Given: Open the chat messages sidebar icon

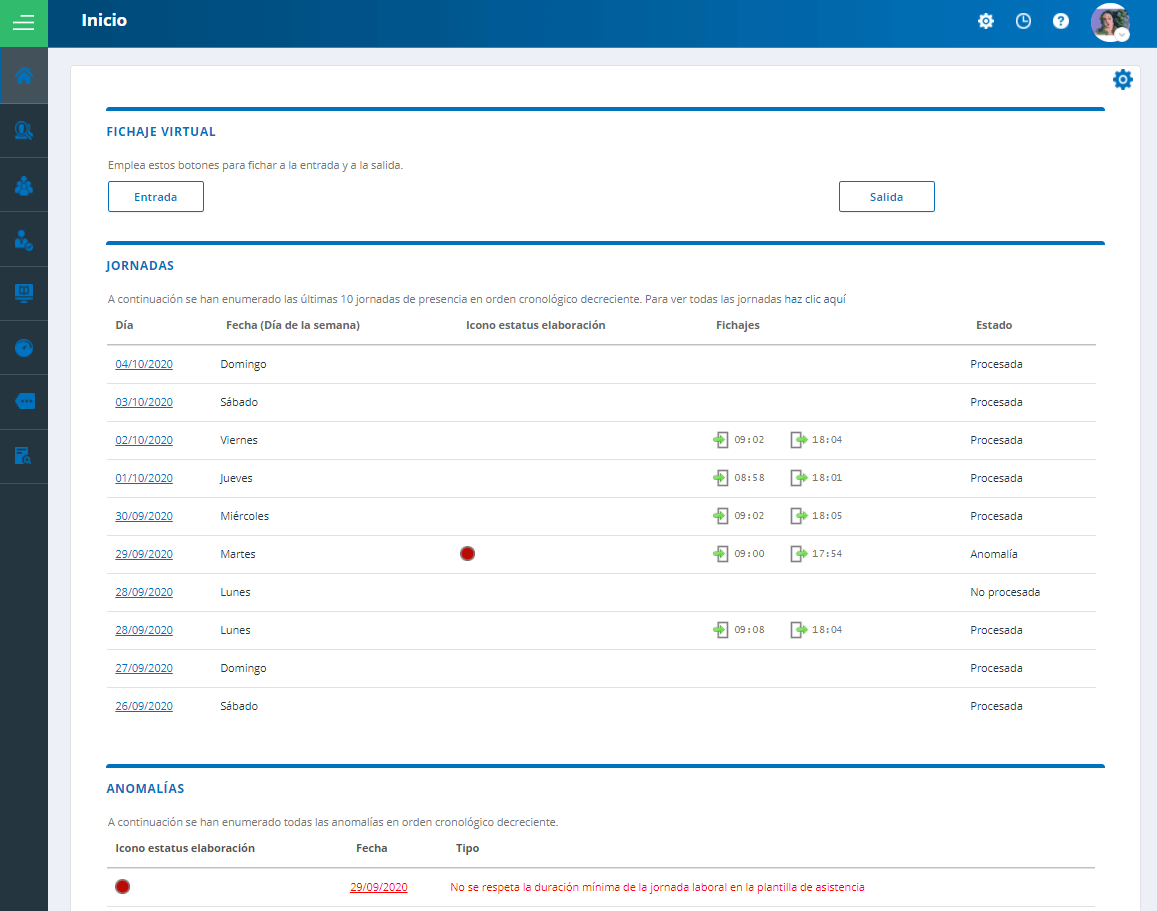Looking at the screenshot, I should tap(24, 402).
